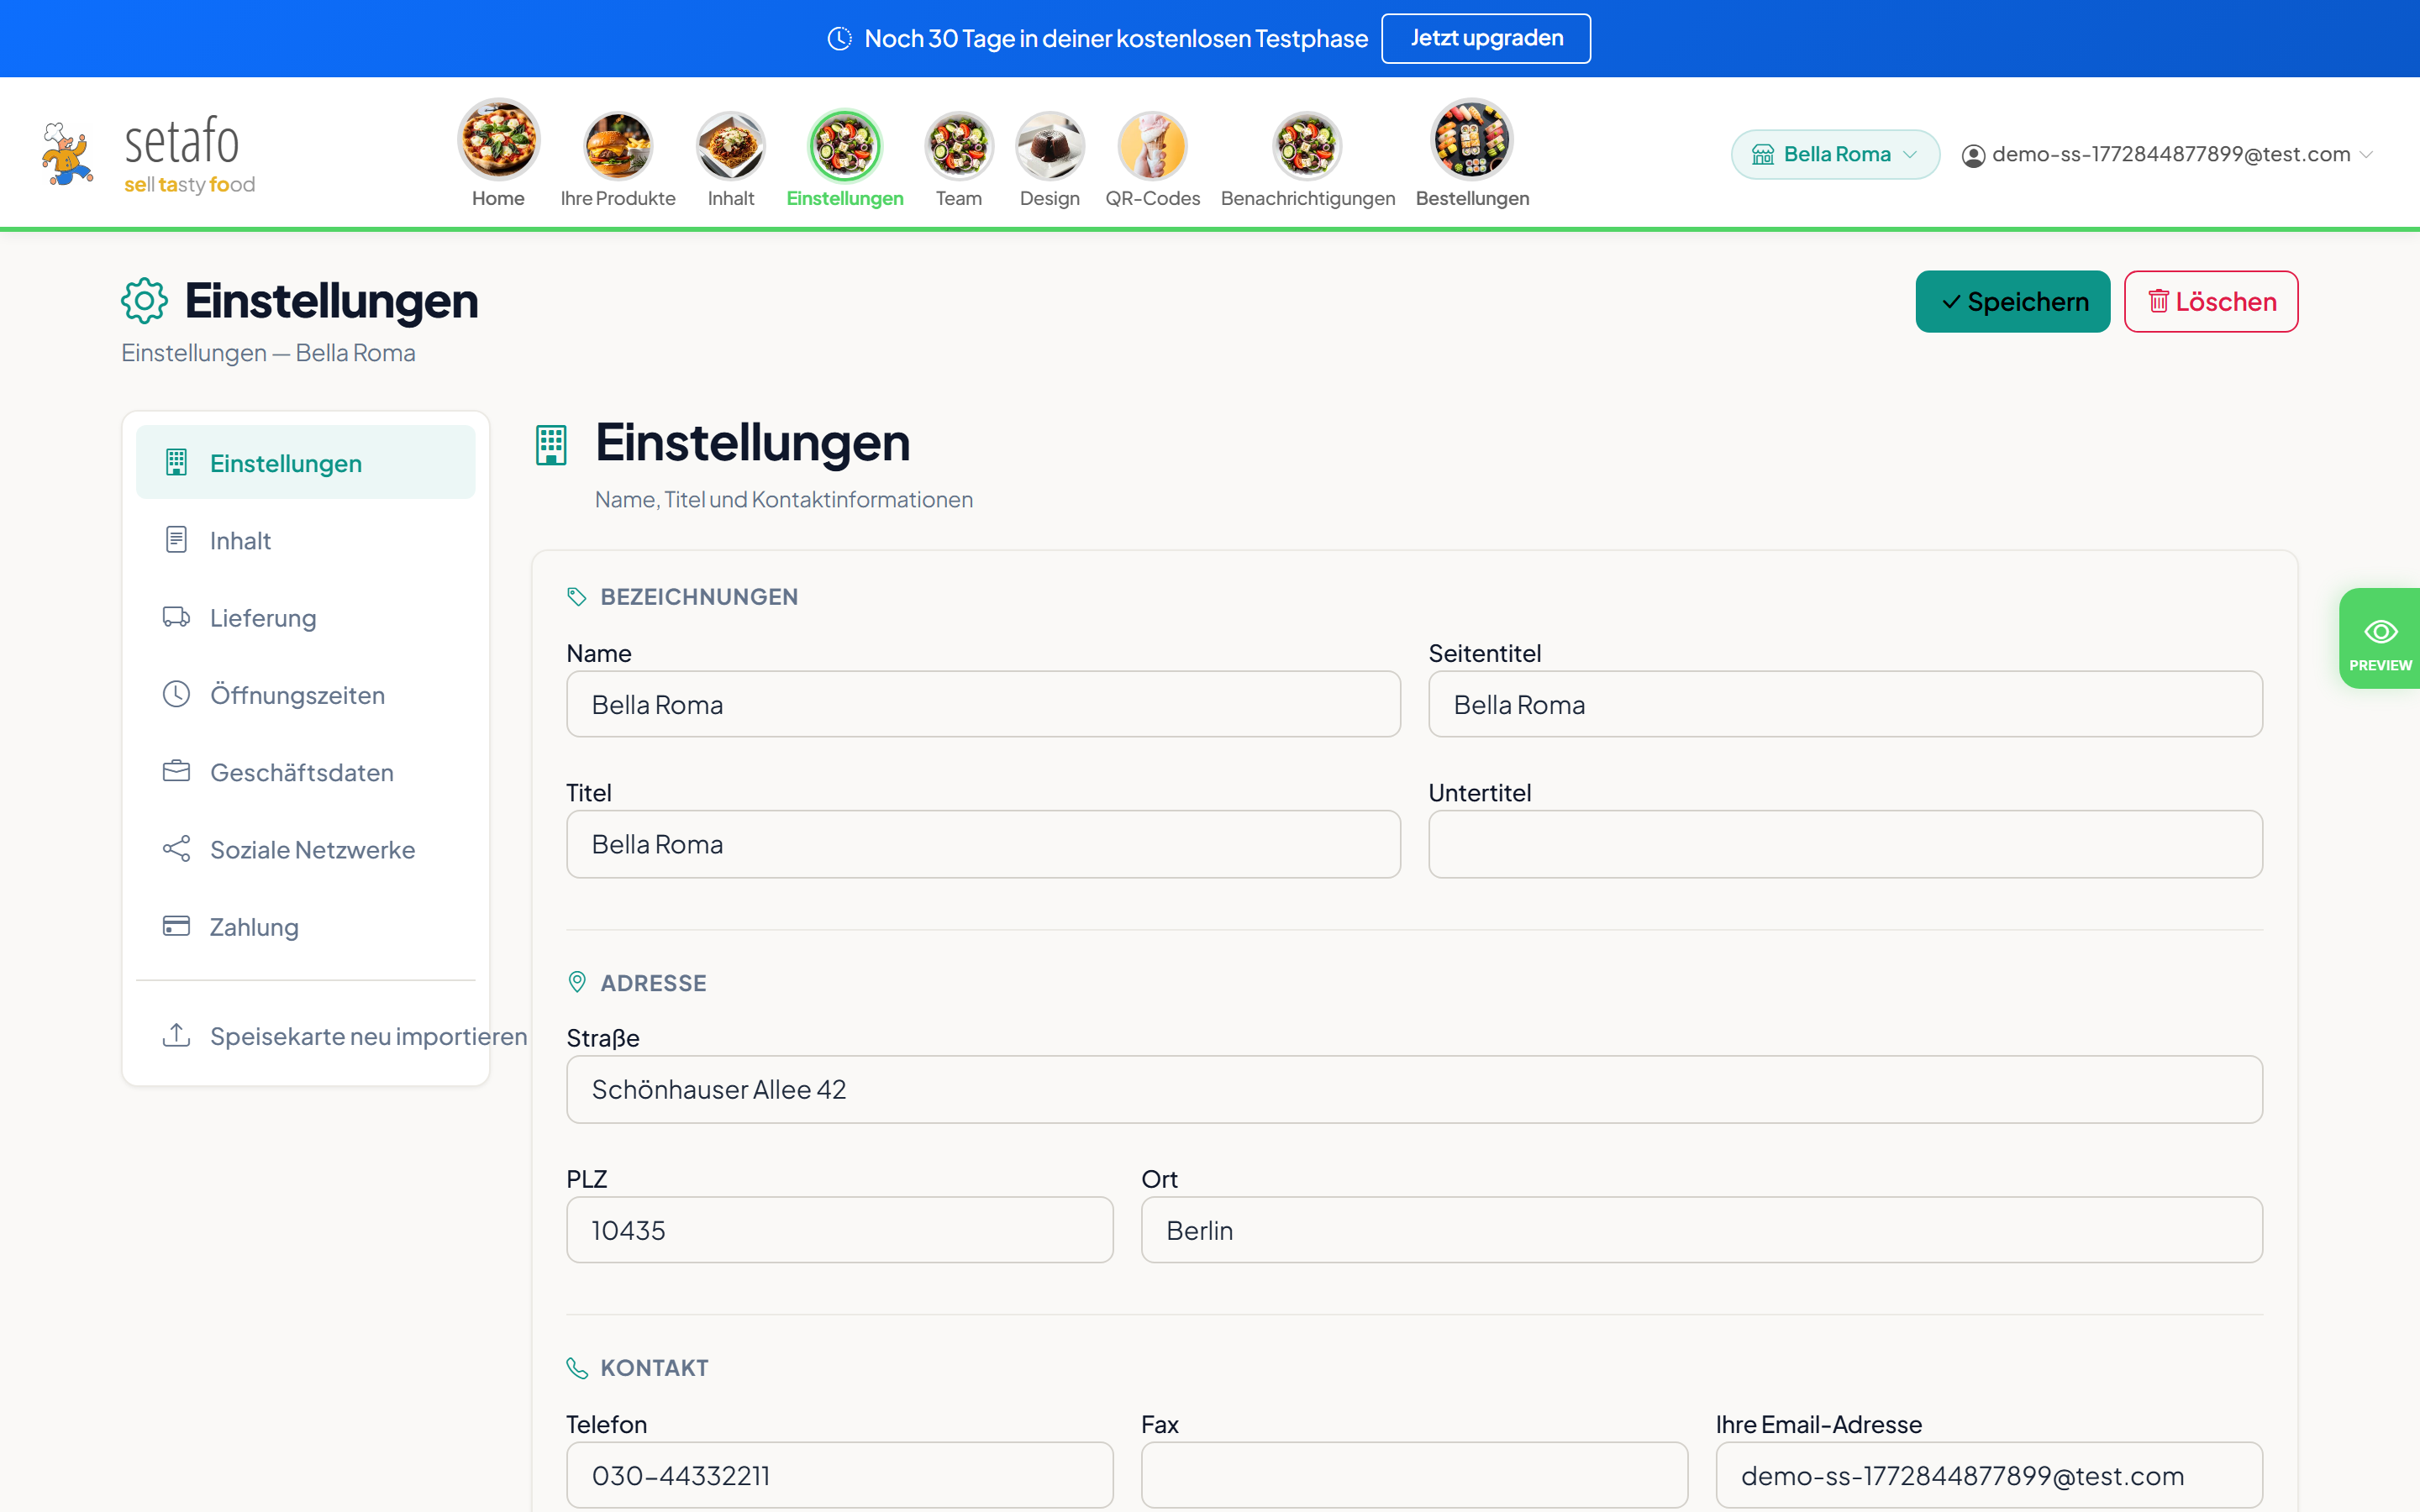This screenshot has height=1512, width=2420.
Task: Go to Soziale Netzwerke in sidebar
Action: click(305, 849)
